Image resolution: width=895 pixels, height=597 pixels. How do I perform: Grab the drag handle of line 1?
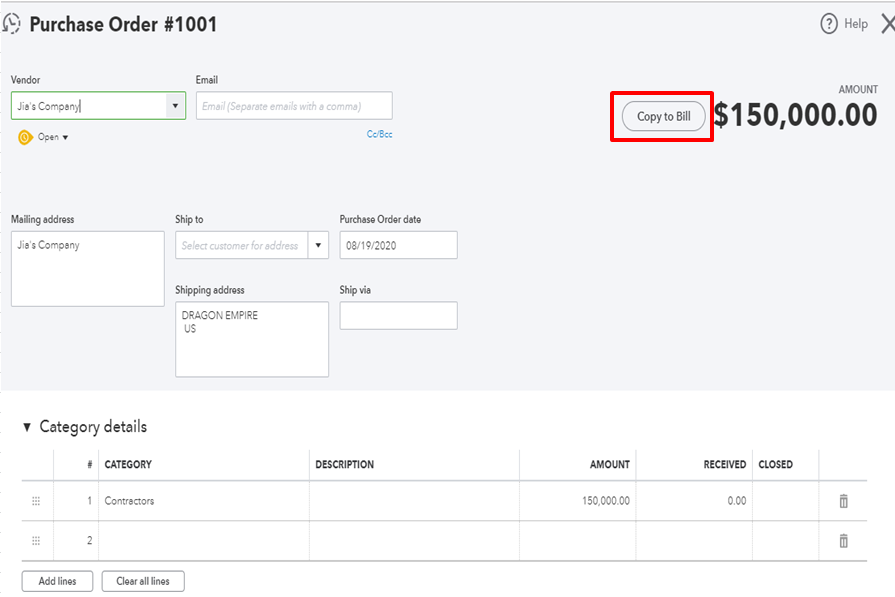coord(36,501)
